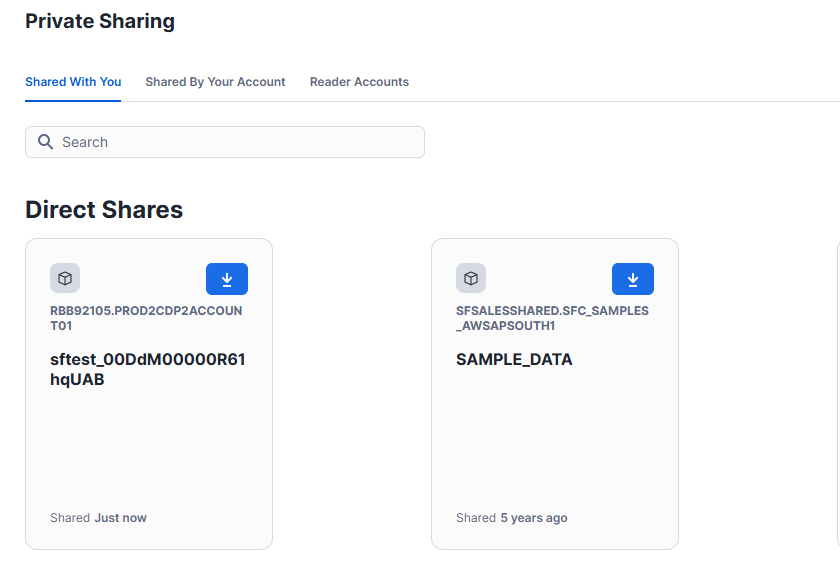Select RBB92105.PROD2CDP2ACCOUNT01 provider text

pyautogui.click(x=146, y=318)
